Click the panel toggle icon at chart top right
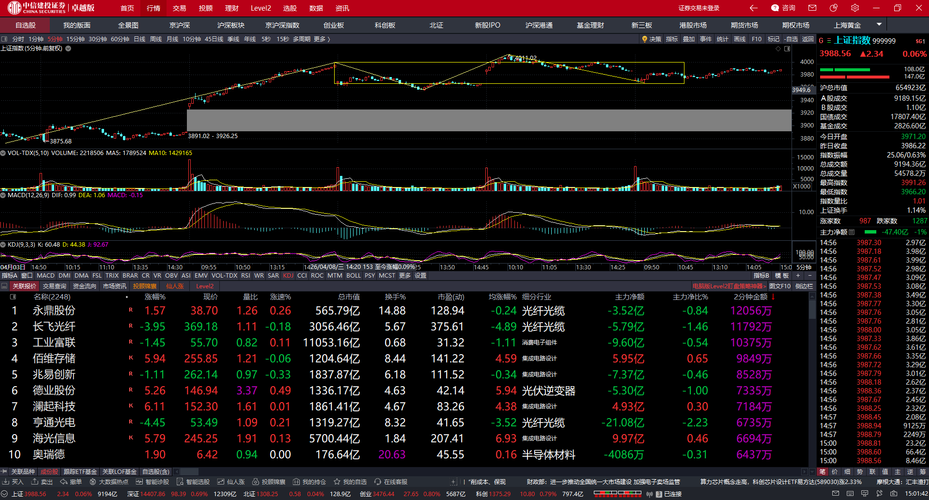Viewport: 929px width, 500px height. pyautogui.click(x=787, y=49)
